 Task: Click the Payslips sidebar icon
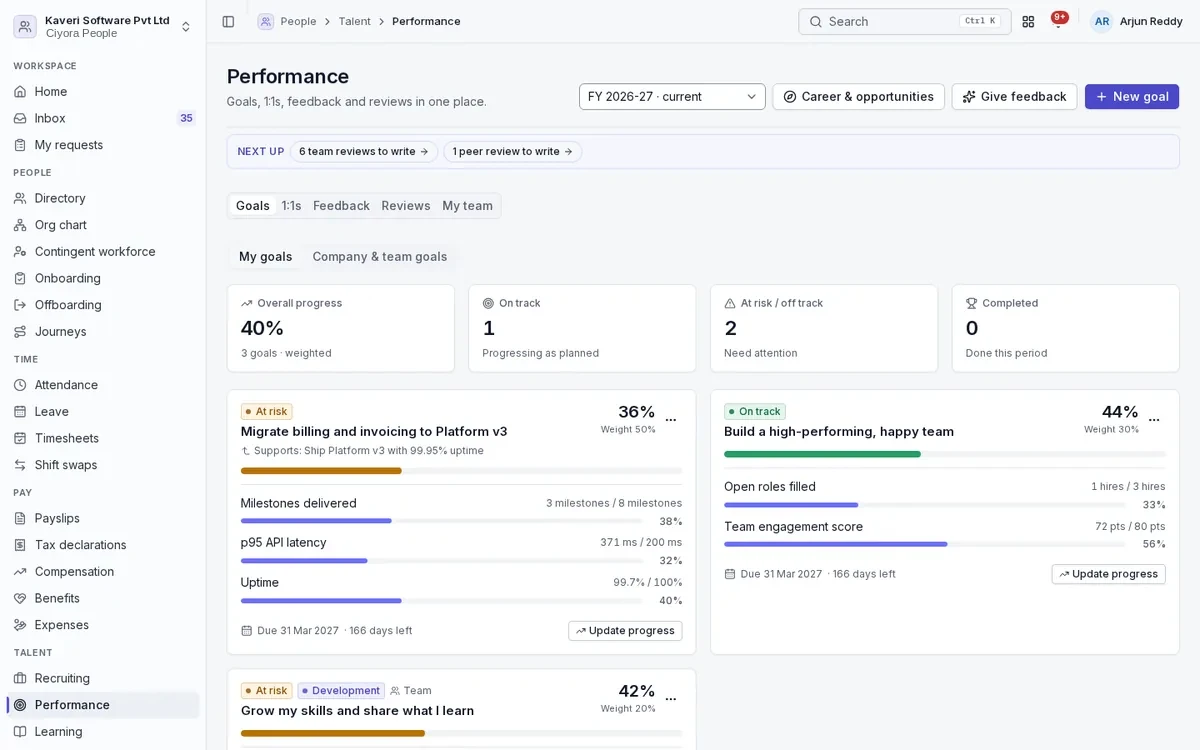[x=20, y=518]
